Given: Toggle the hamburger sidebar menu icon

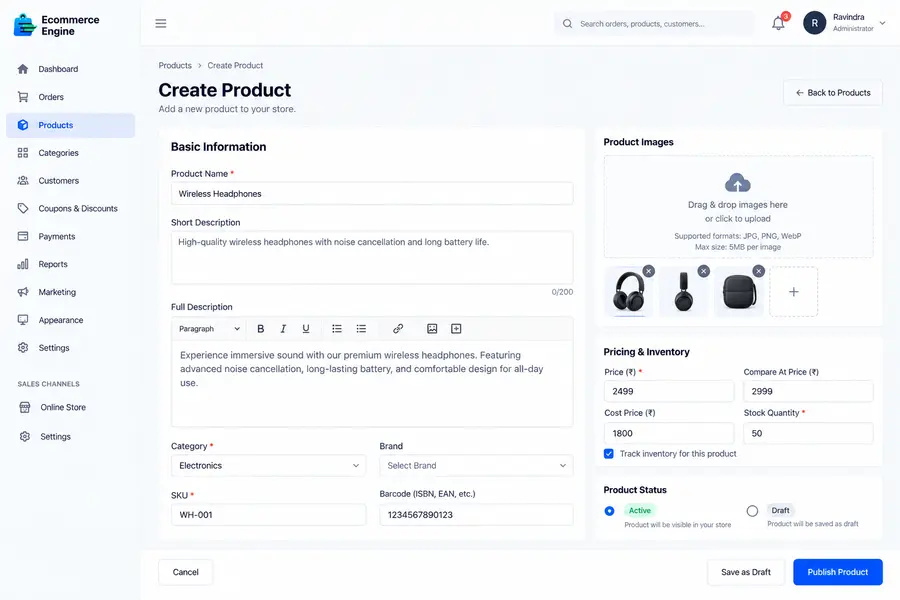Looking at the screenshot, I should coord(161,24).
